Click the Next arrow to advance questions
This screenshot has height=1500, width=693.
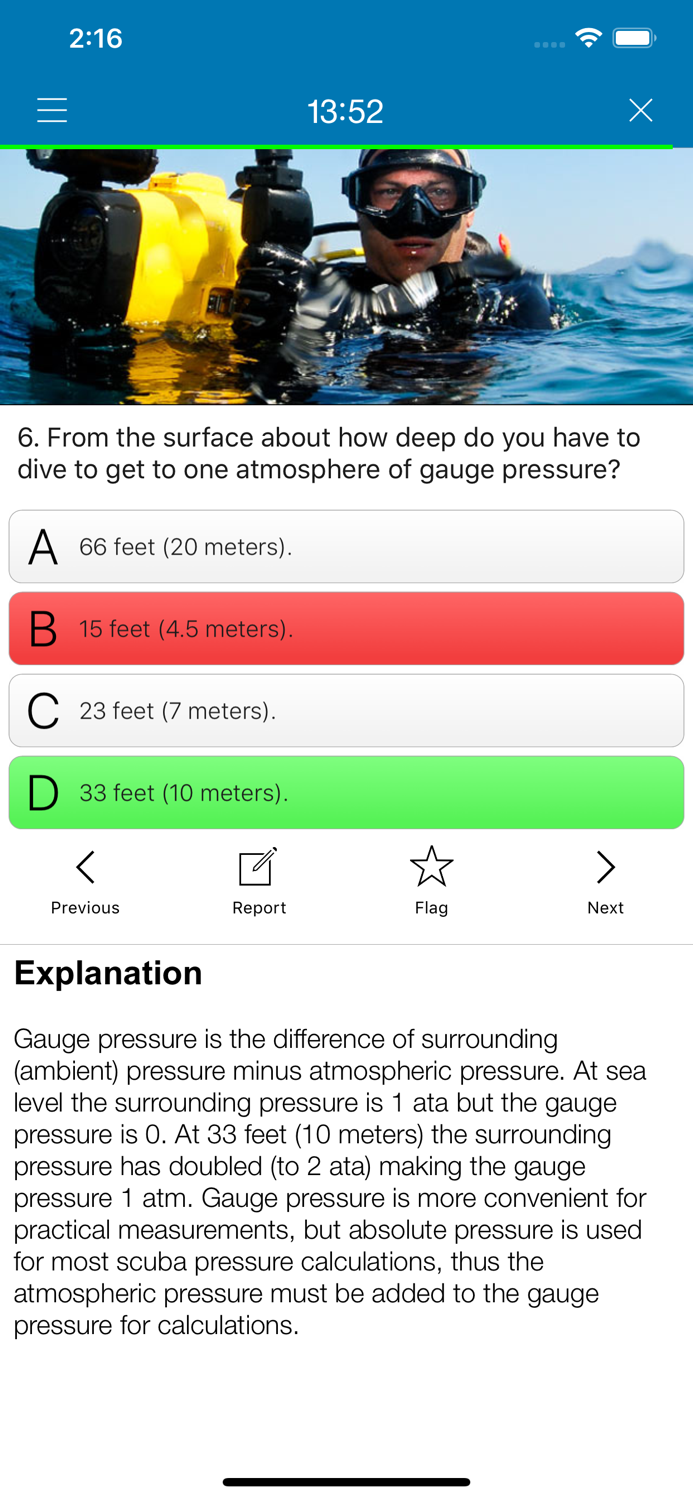pyautogui.click(x=606, y=867)
